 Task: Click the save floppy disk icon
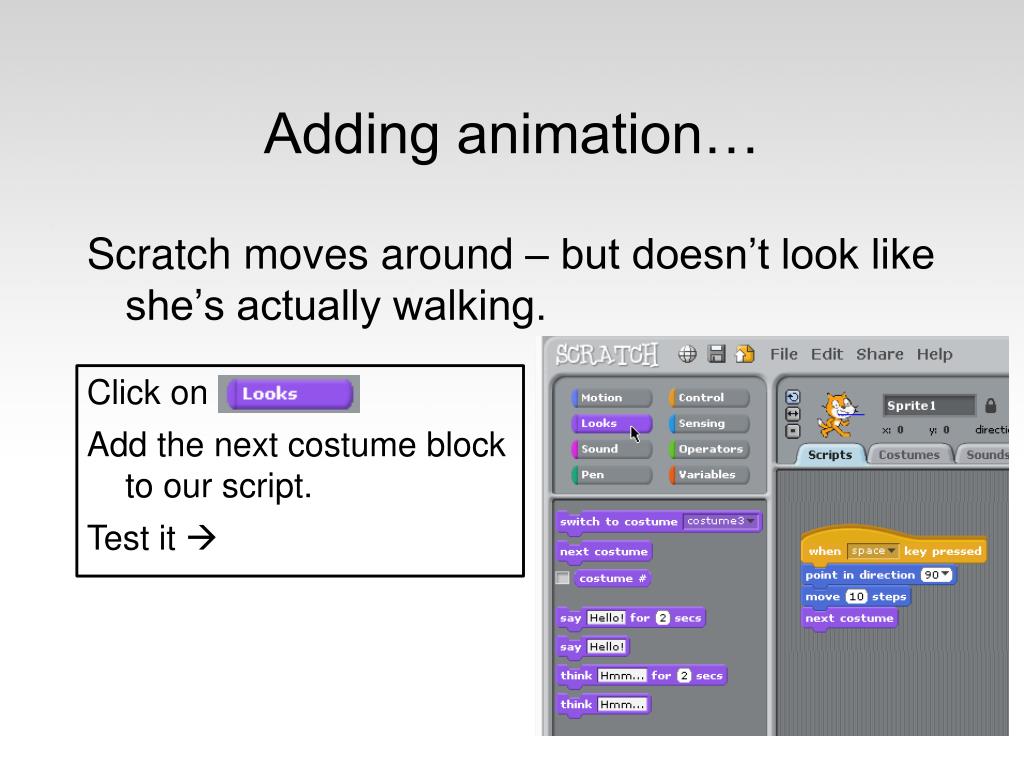716,354
